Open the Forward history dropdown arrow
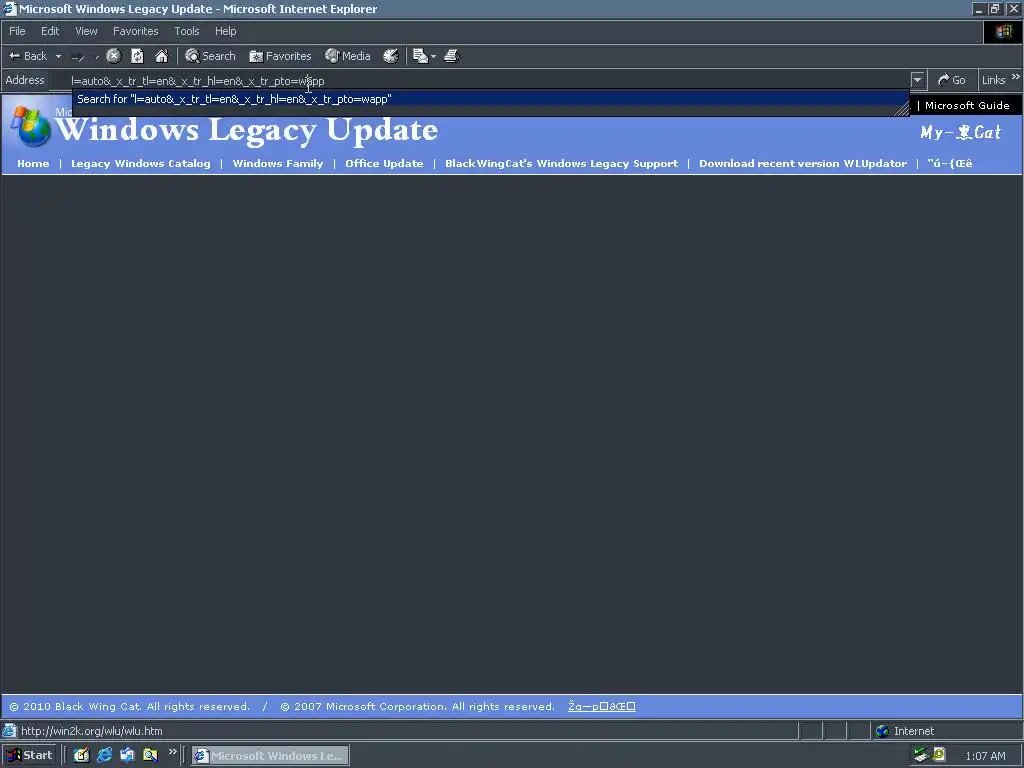This screenshot has width=1024, height=768. [x=97, y=57]
